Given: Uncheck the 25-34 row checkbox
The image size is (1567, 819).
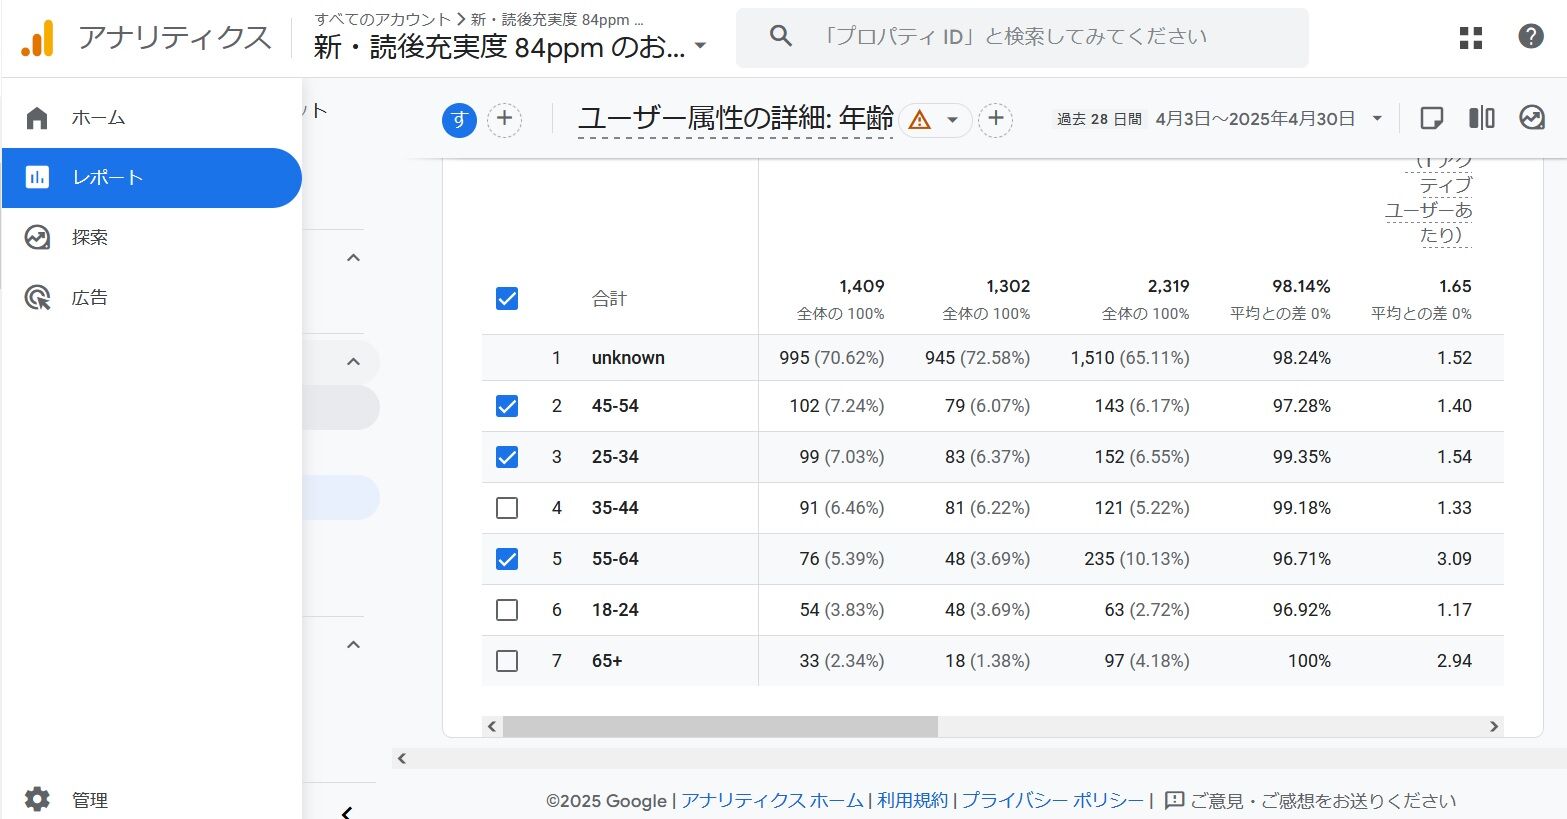Looking at the screenshot, I should [x=507, y=457].
